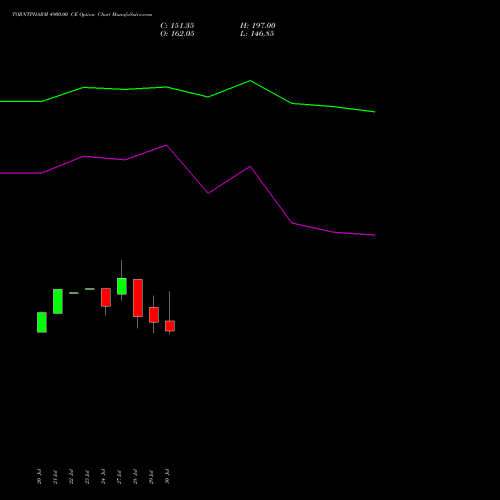
Task: Click the green candlestick above 27 Jul
Action: coord(122,286)
